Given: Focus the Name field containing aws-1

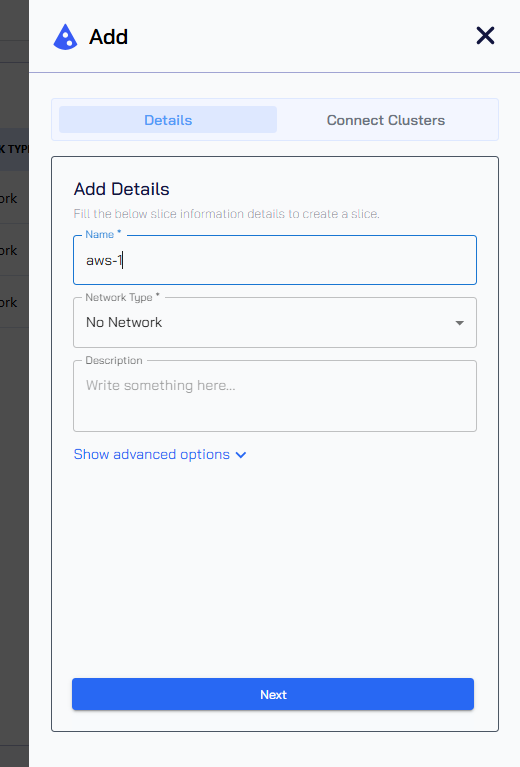Looking at the screenshot, I should pos(275,260).
